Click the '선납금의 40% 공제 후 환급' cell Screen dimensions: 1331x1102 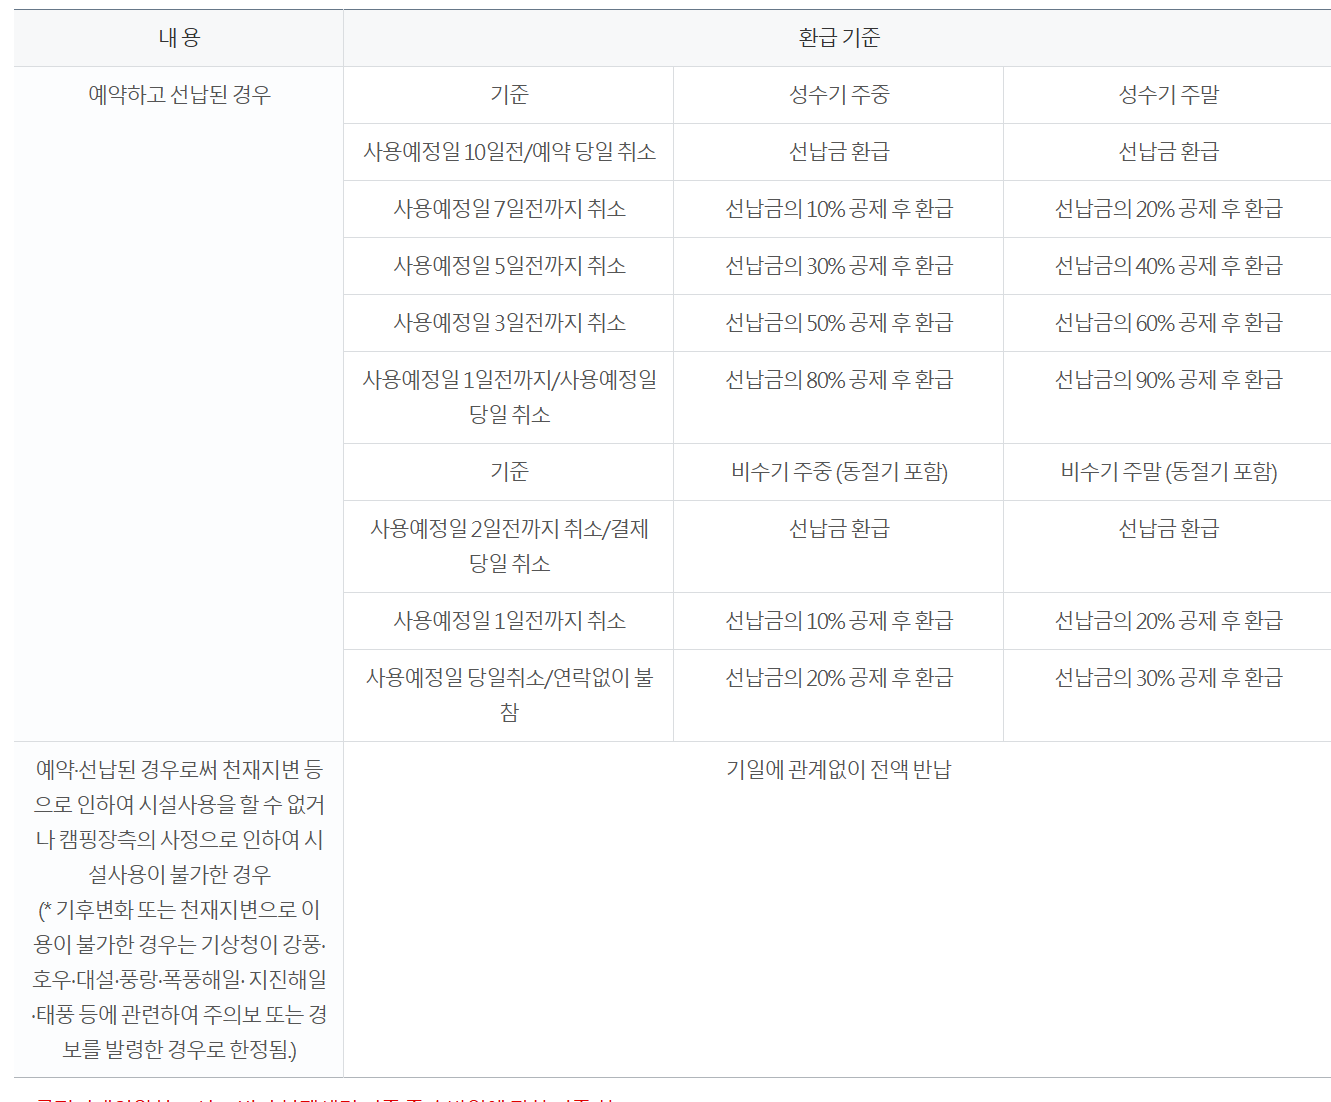[1168, 266]
